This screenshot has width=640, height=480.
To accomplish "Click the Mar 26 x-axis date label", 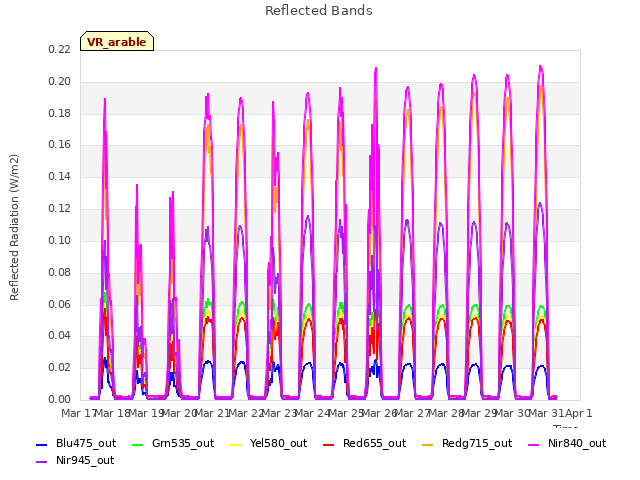I will (380, 413).
